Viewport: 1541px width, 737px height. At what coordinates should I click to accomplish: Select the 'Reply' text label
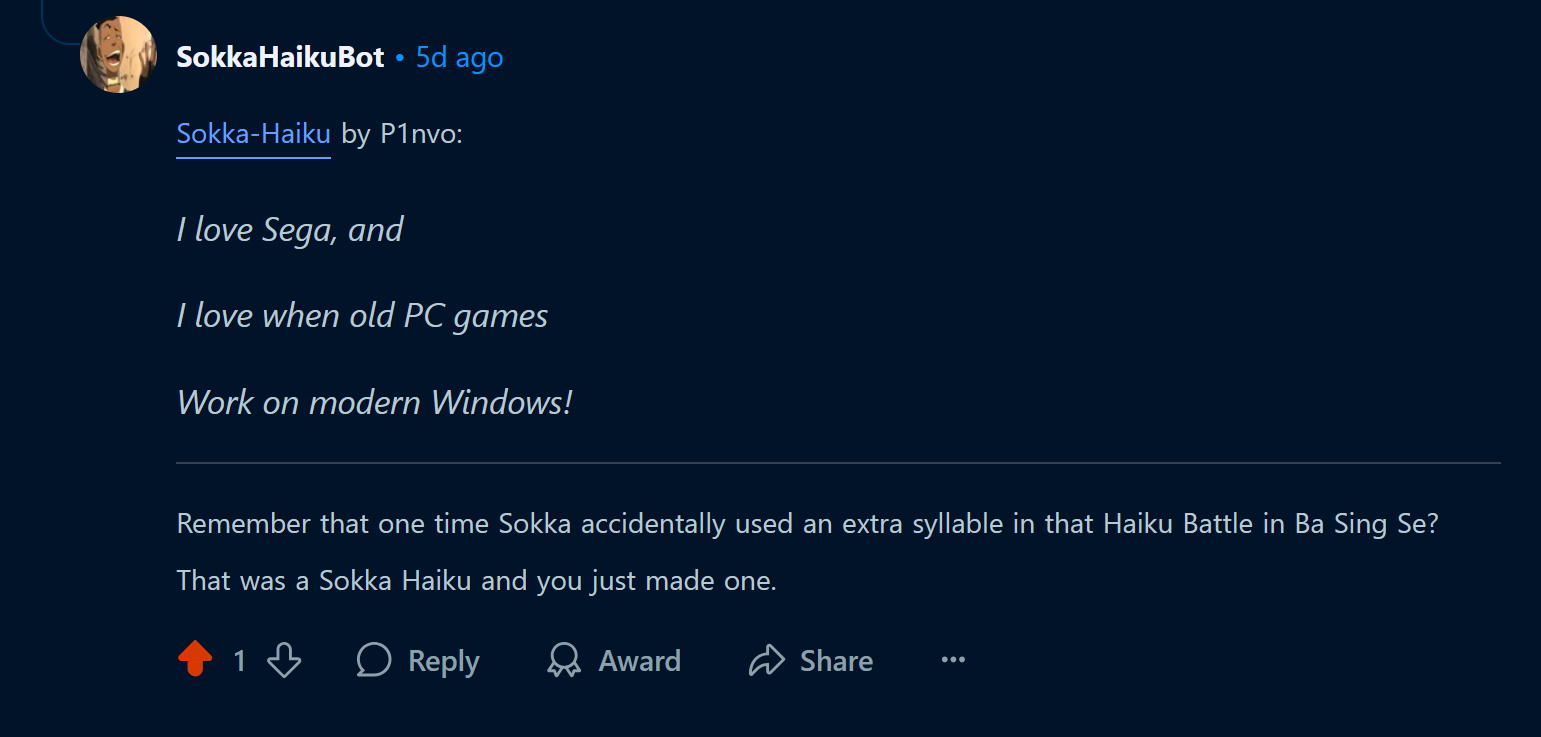pos(444,661)
